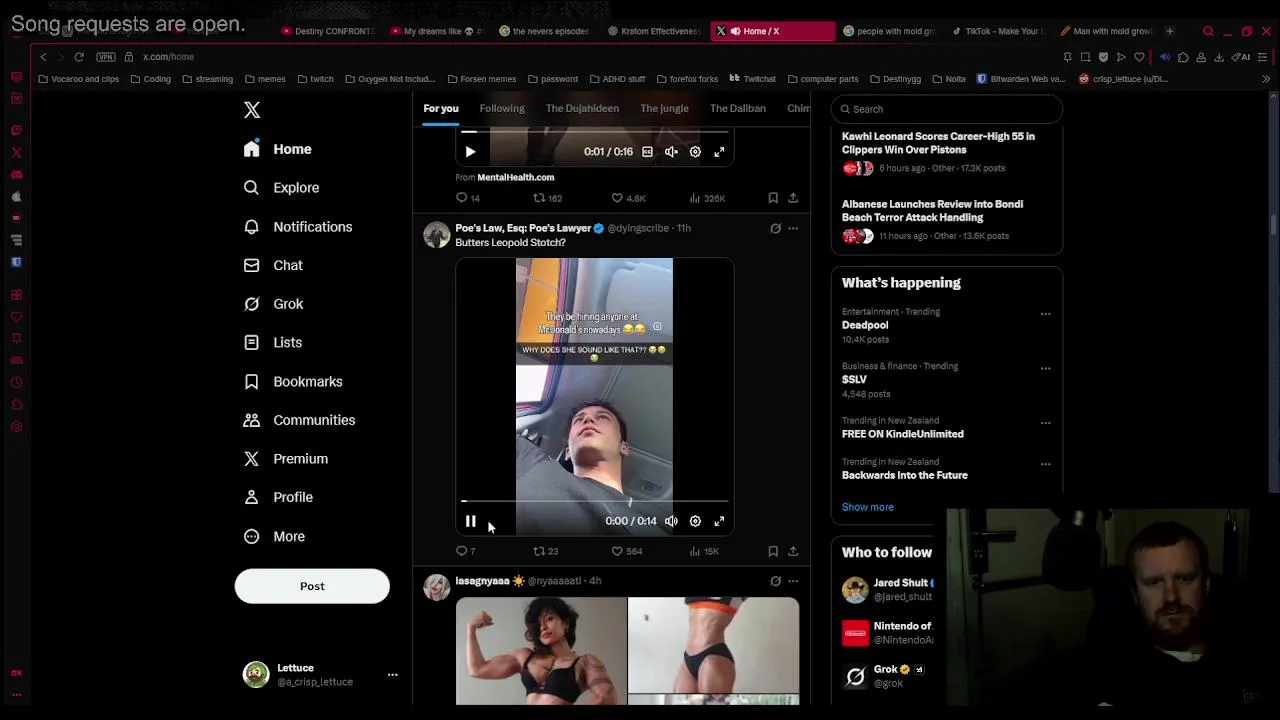This screenshot has width=1280, height=720.
Task: Pause the McDonald's video
Action: click(x=470, y=521)
